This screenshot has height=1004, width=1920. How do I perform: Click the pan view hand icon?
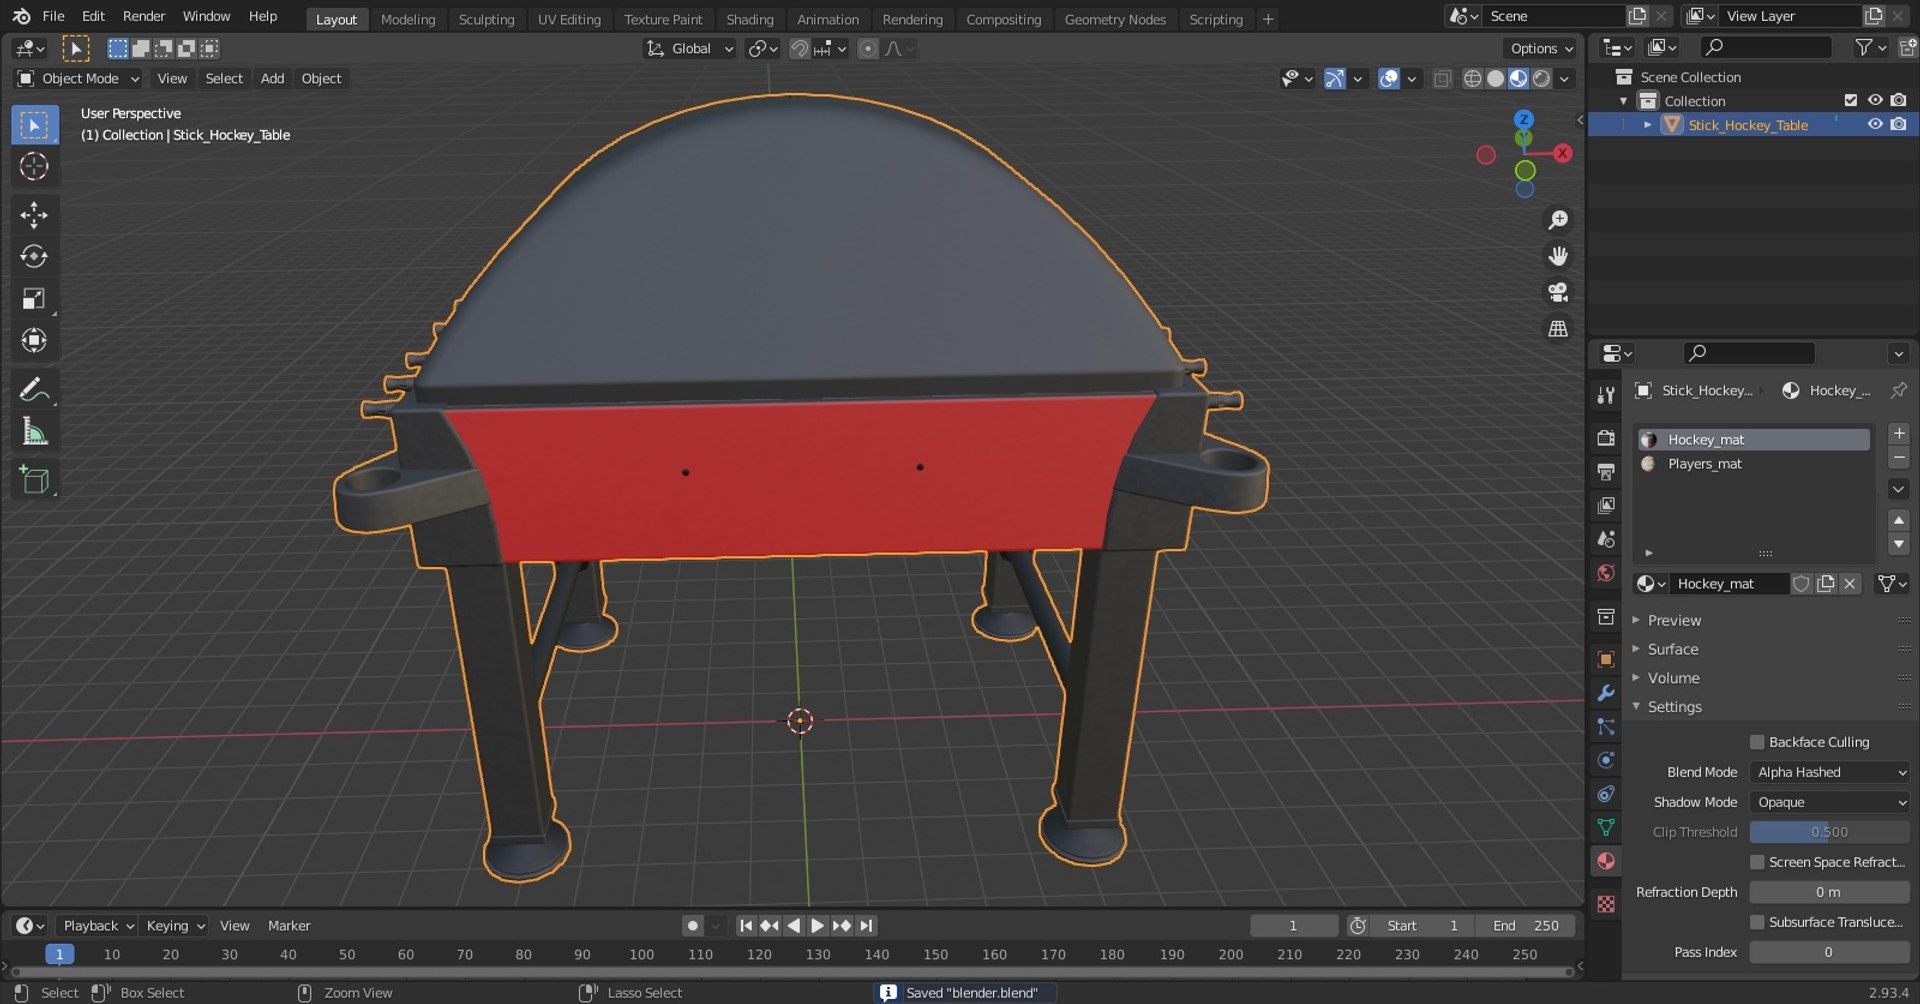[x=1558, y=256]
